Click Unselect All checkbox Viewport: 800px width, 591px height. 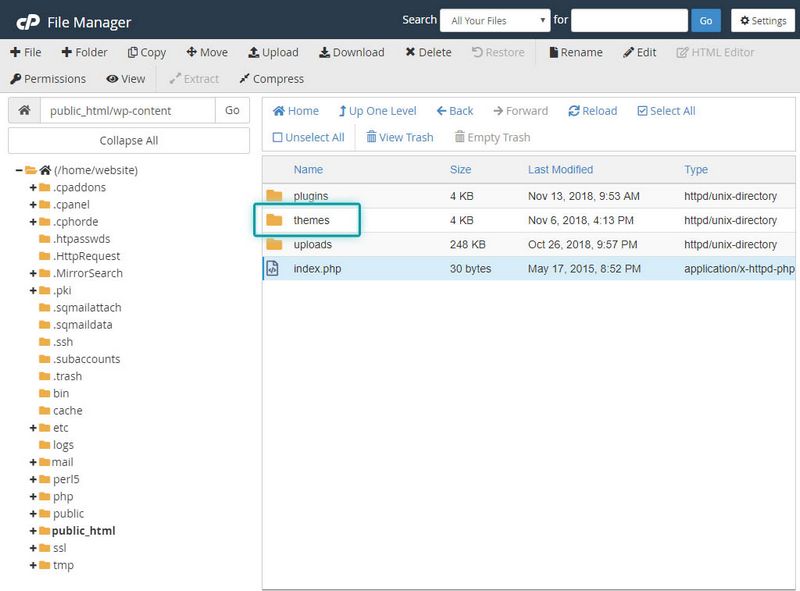277,137
